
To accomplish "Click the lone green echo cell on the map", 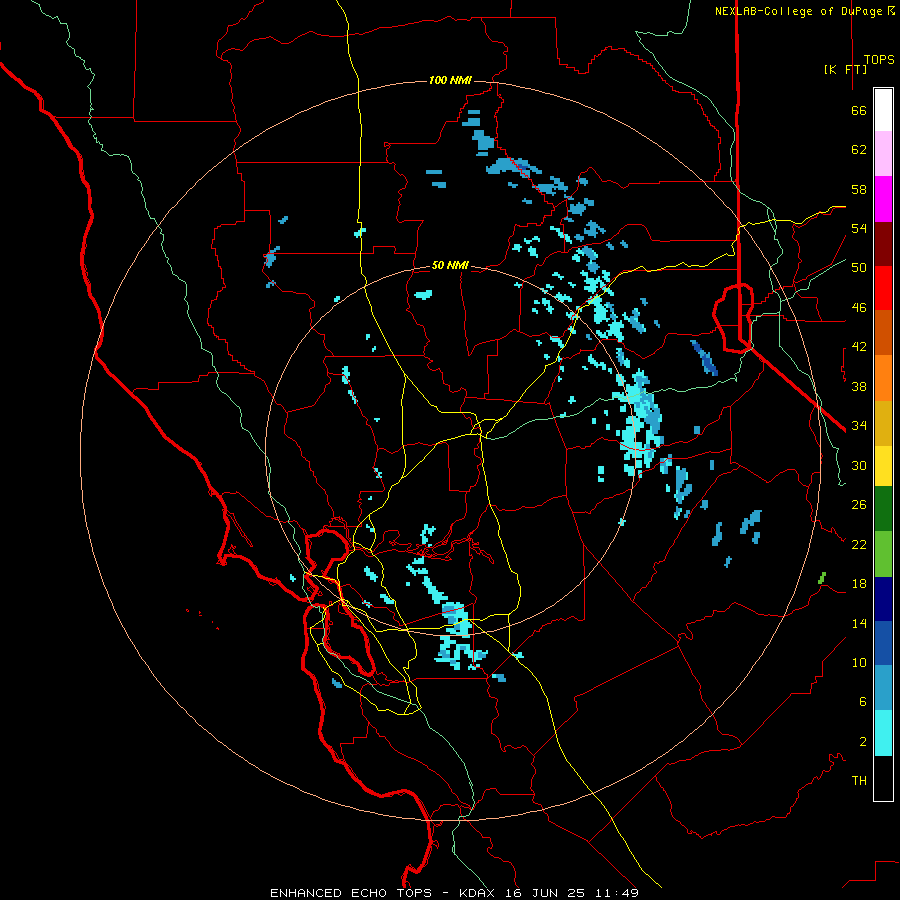I will 822,577.
